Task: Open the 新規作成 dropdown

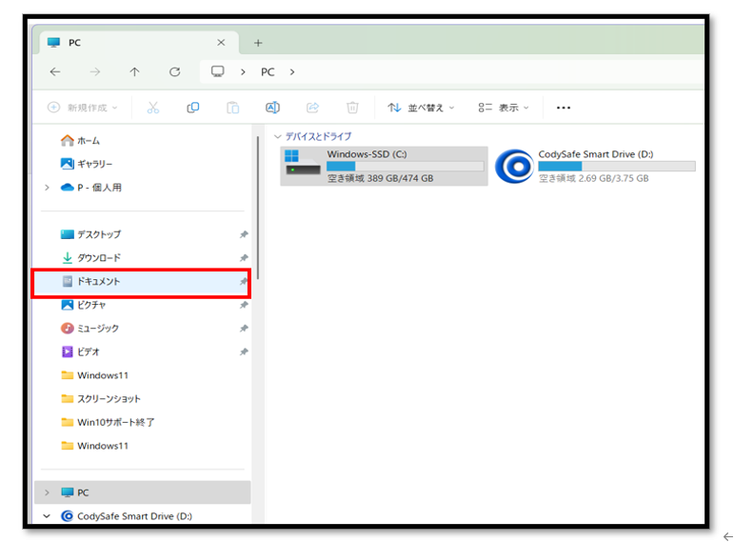Action: pos(82,108)
